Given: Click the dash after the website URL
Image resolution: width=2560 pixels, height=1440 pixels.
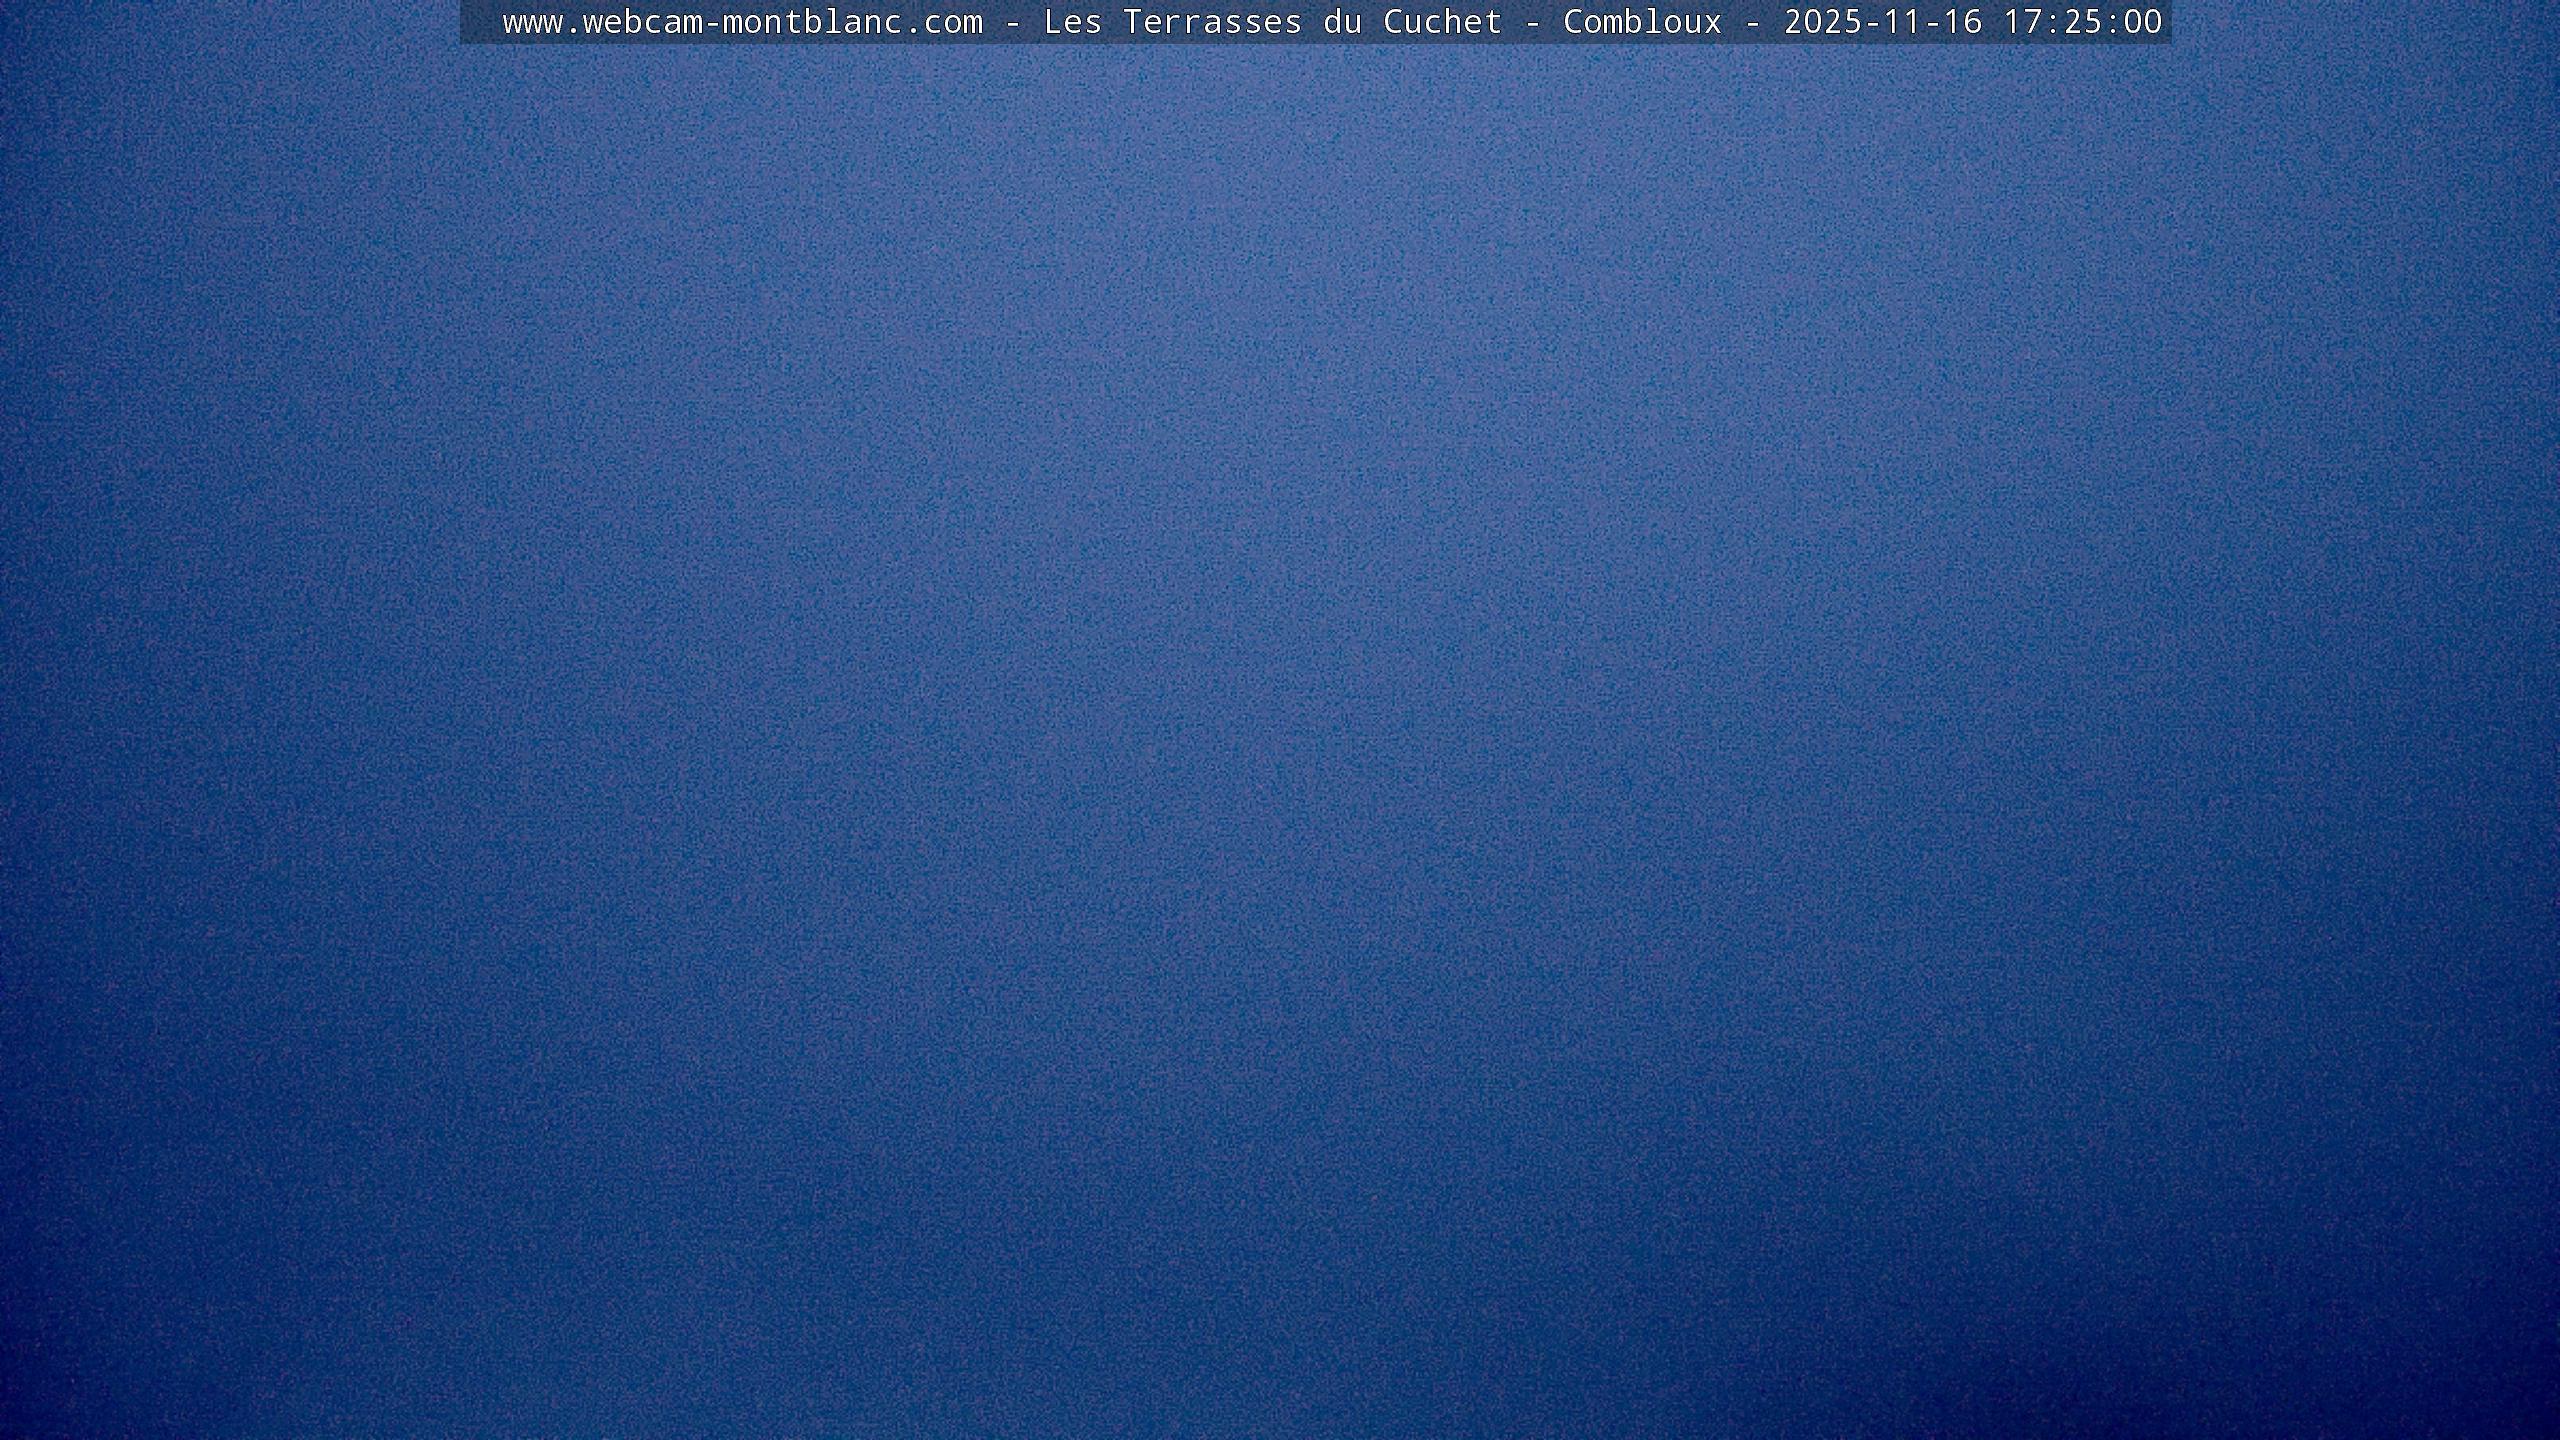Looking at the screenshot, I should (x=1012, y=22).
